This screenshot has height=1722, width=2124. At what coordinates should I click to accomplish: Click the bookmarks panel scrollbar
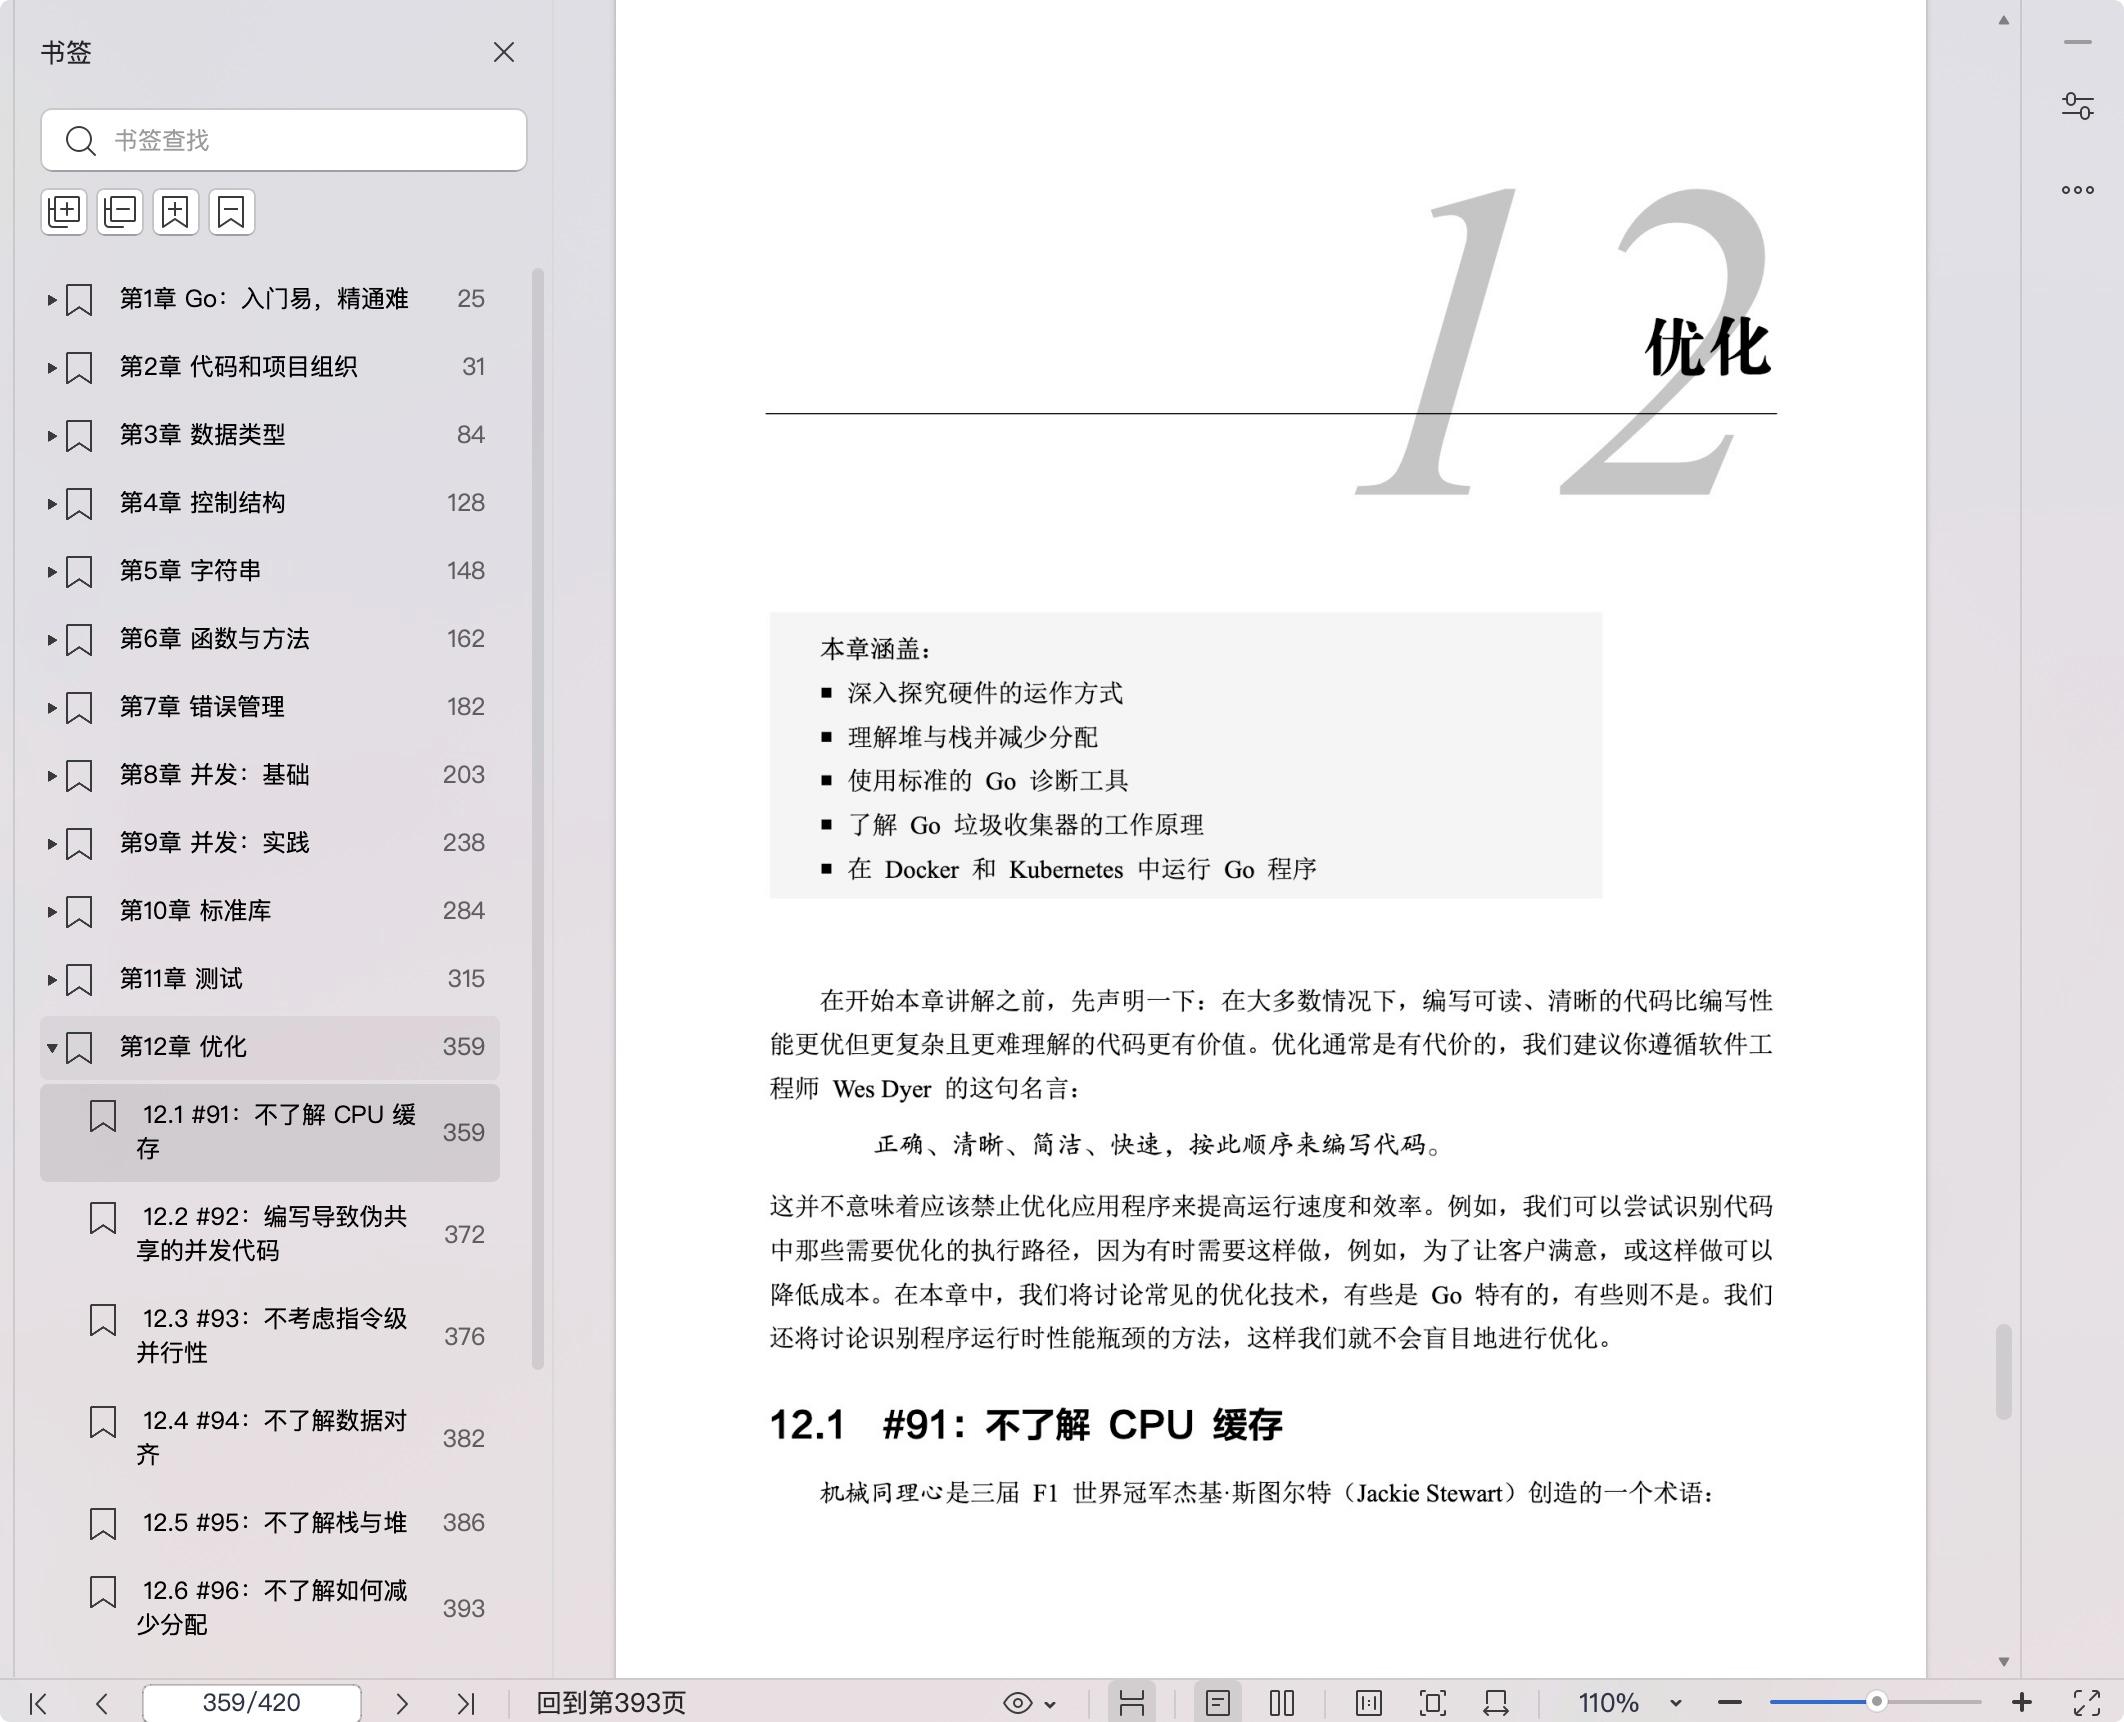click(538, 819)
